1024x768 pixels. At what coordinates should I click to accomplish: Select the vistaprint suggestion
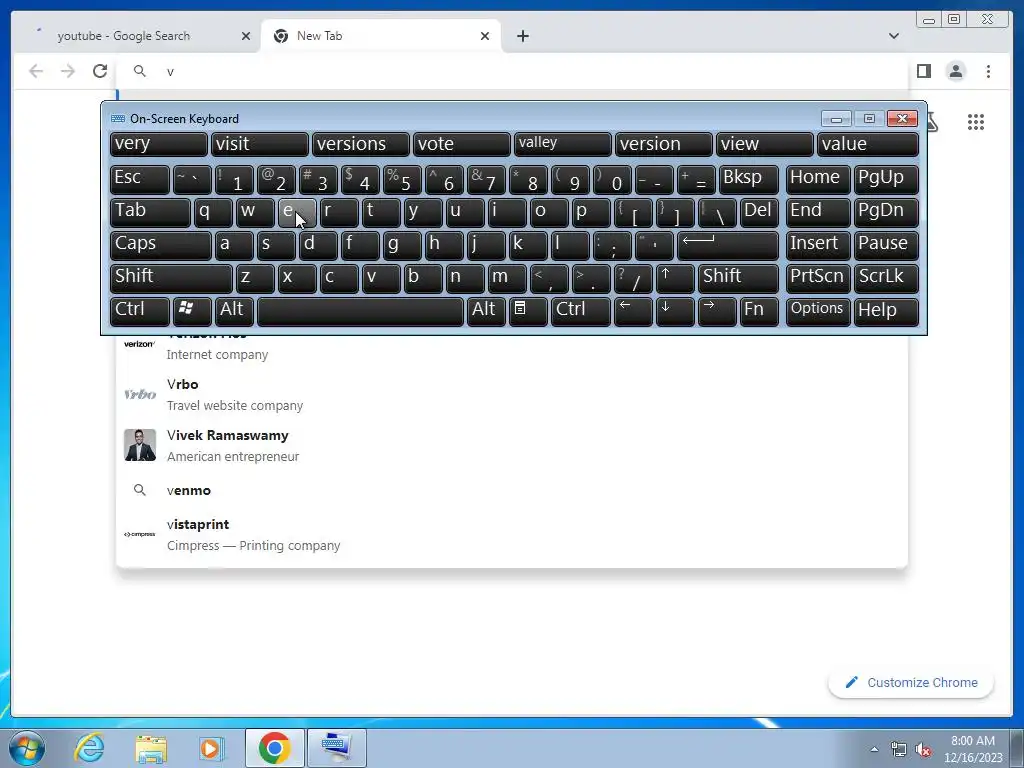[x=512, y=534]
